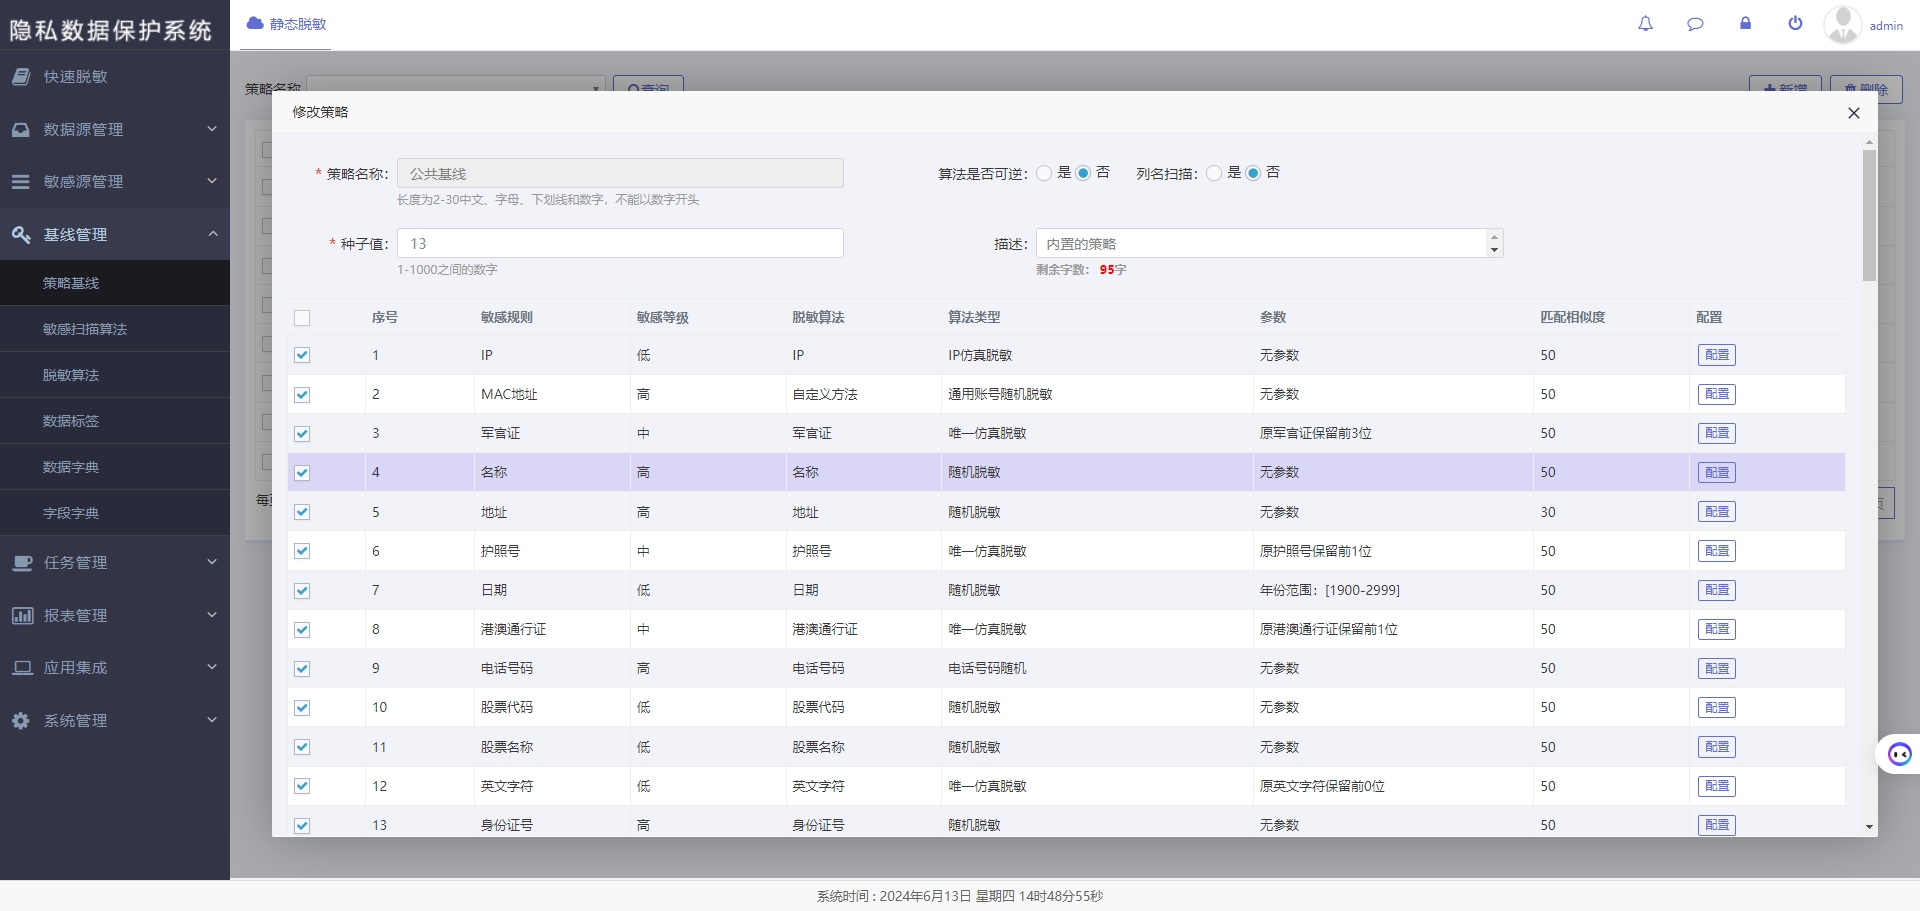Screen dimensions: 1920x911
Task: Click the 应用集成 laptop icon
Action: point(22,668)
